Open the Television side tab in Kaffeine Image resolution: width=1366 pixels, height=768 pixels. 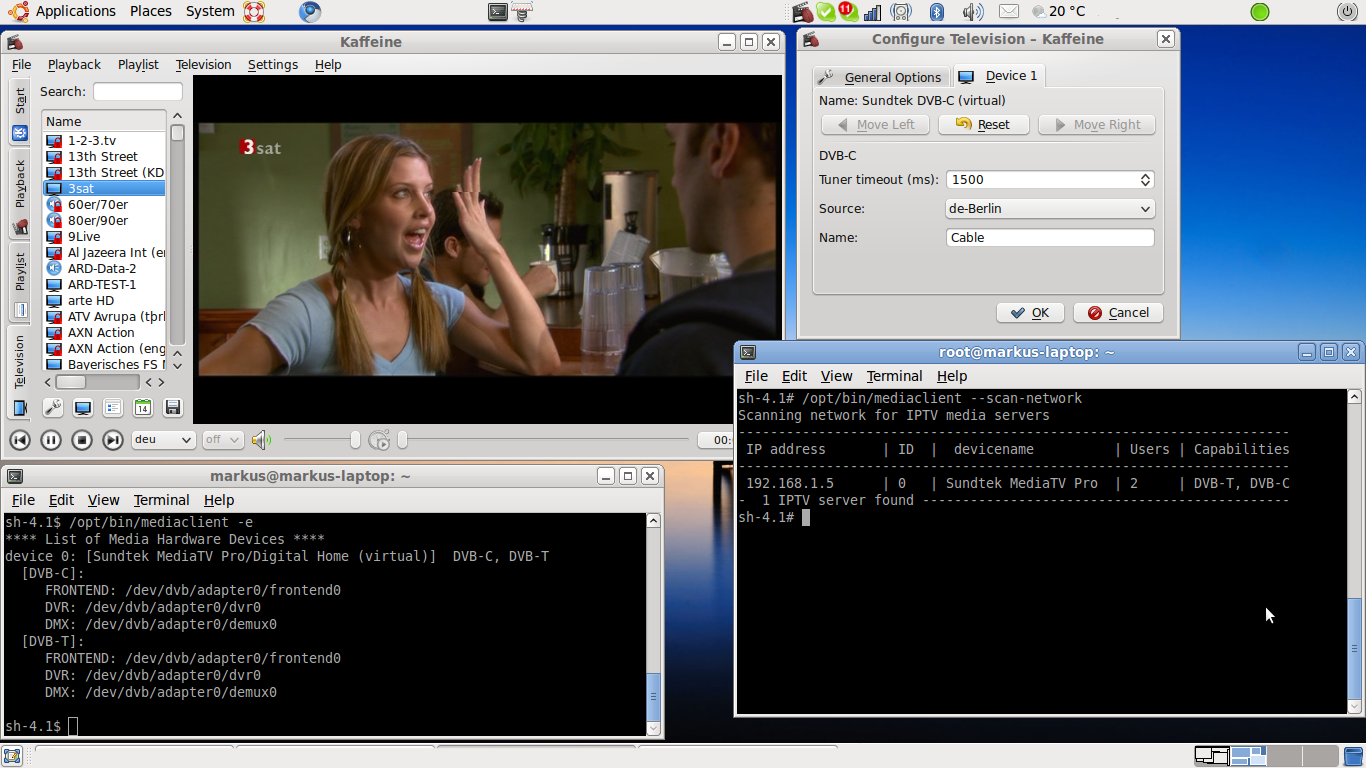(x=20, y=372)
